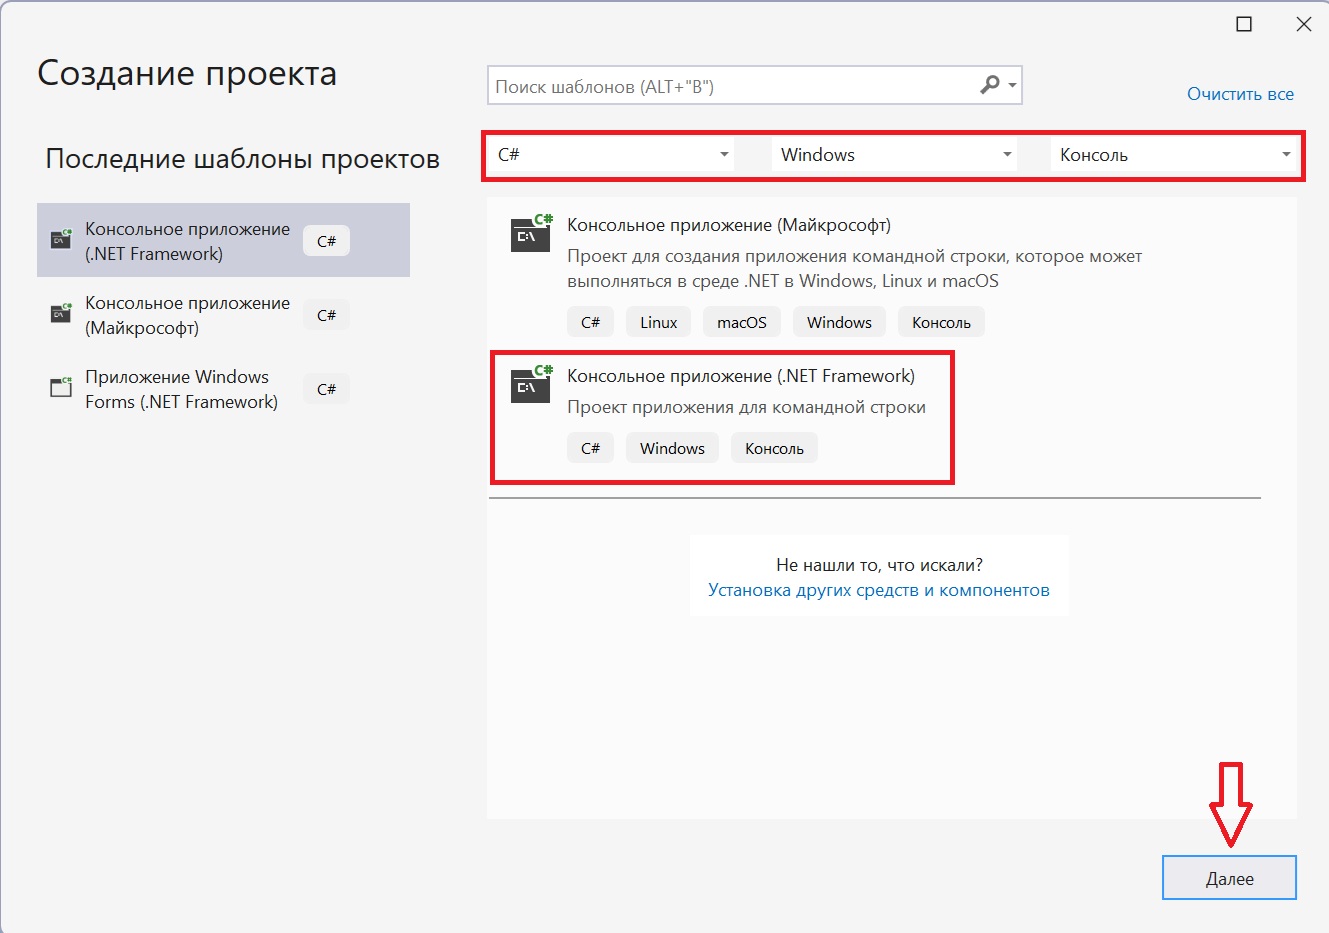Click the Очистить все link

[x=1240, y=94]
